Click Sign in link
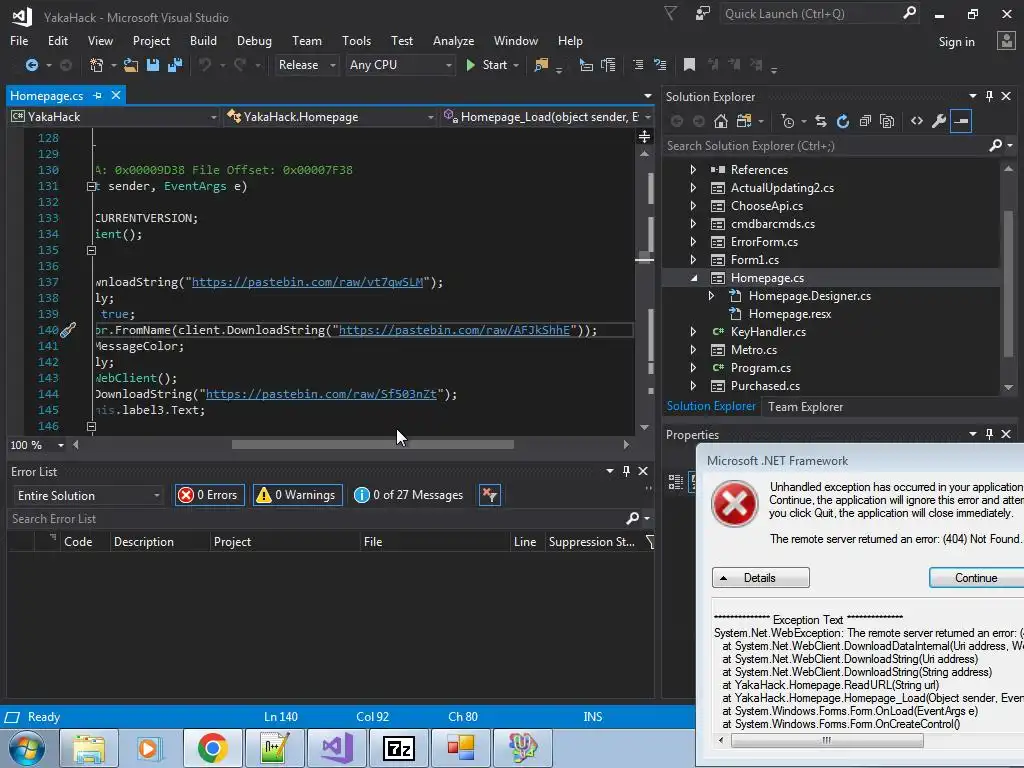Viewport: 1024px width, 768px height. tap(956, 42)
